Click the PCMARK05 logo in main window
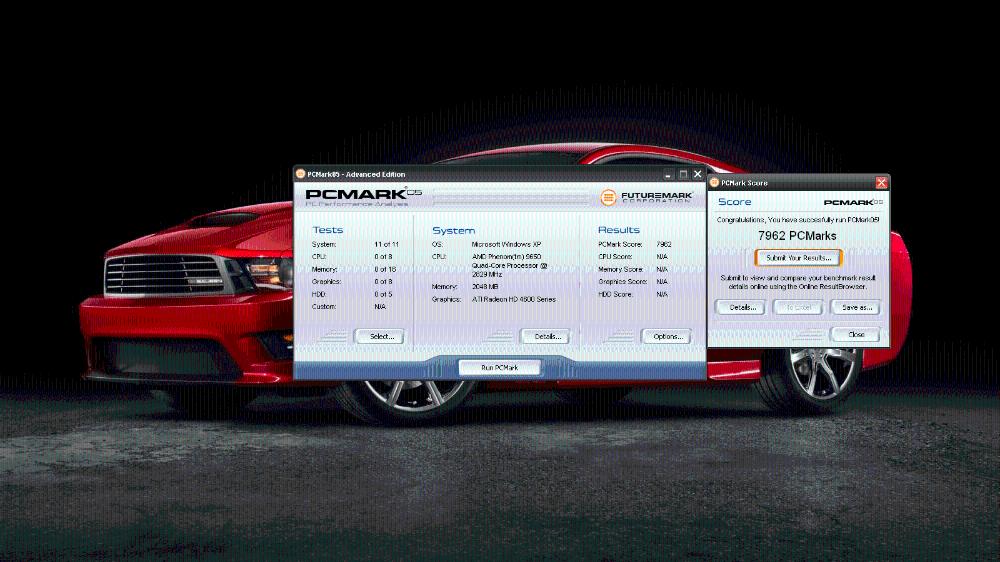The image size is (1000, 562). [364, 194]
